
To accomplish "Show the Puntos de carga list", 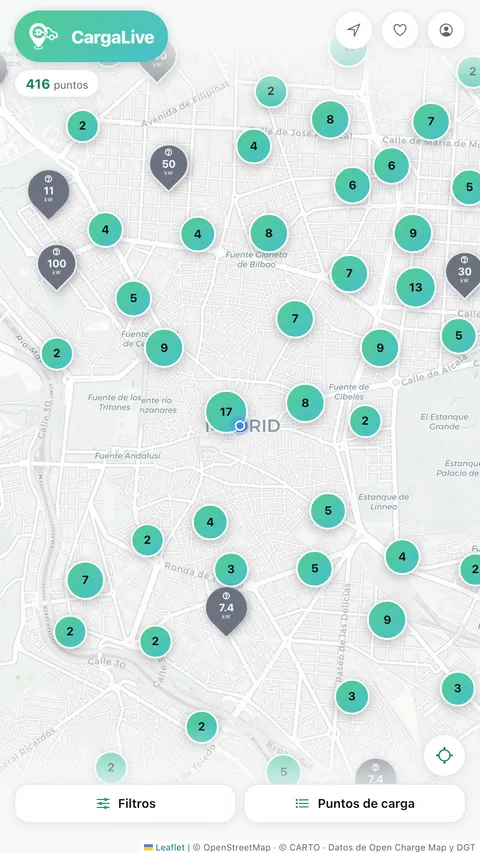I will [355, 803].
